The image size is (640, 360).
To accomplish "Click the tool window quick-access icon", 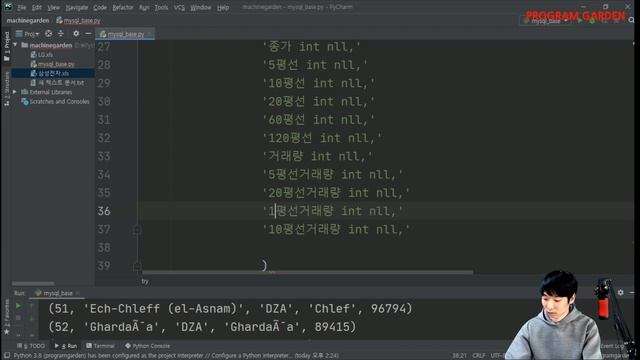I will point(7,355).
